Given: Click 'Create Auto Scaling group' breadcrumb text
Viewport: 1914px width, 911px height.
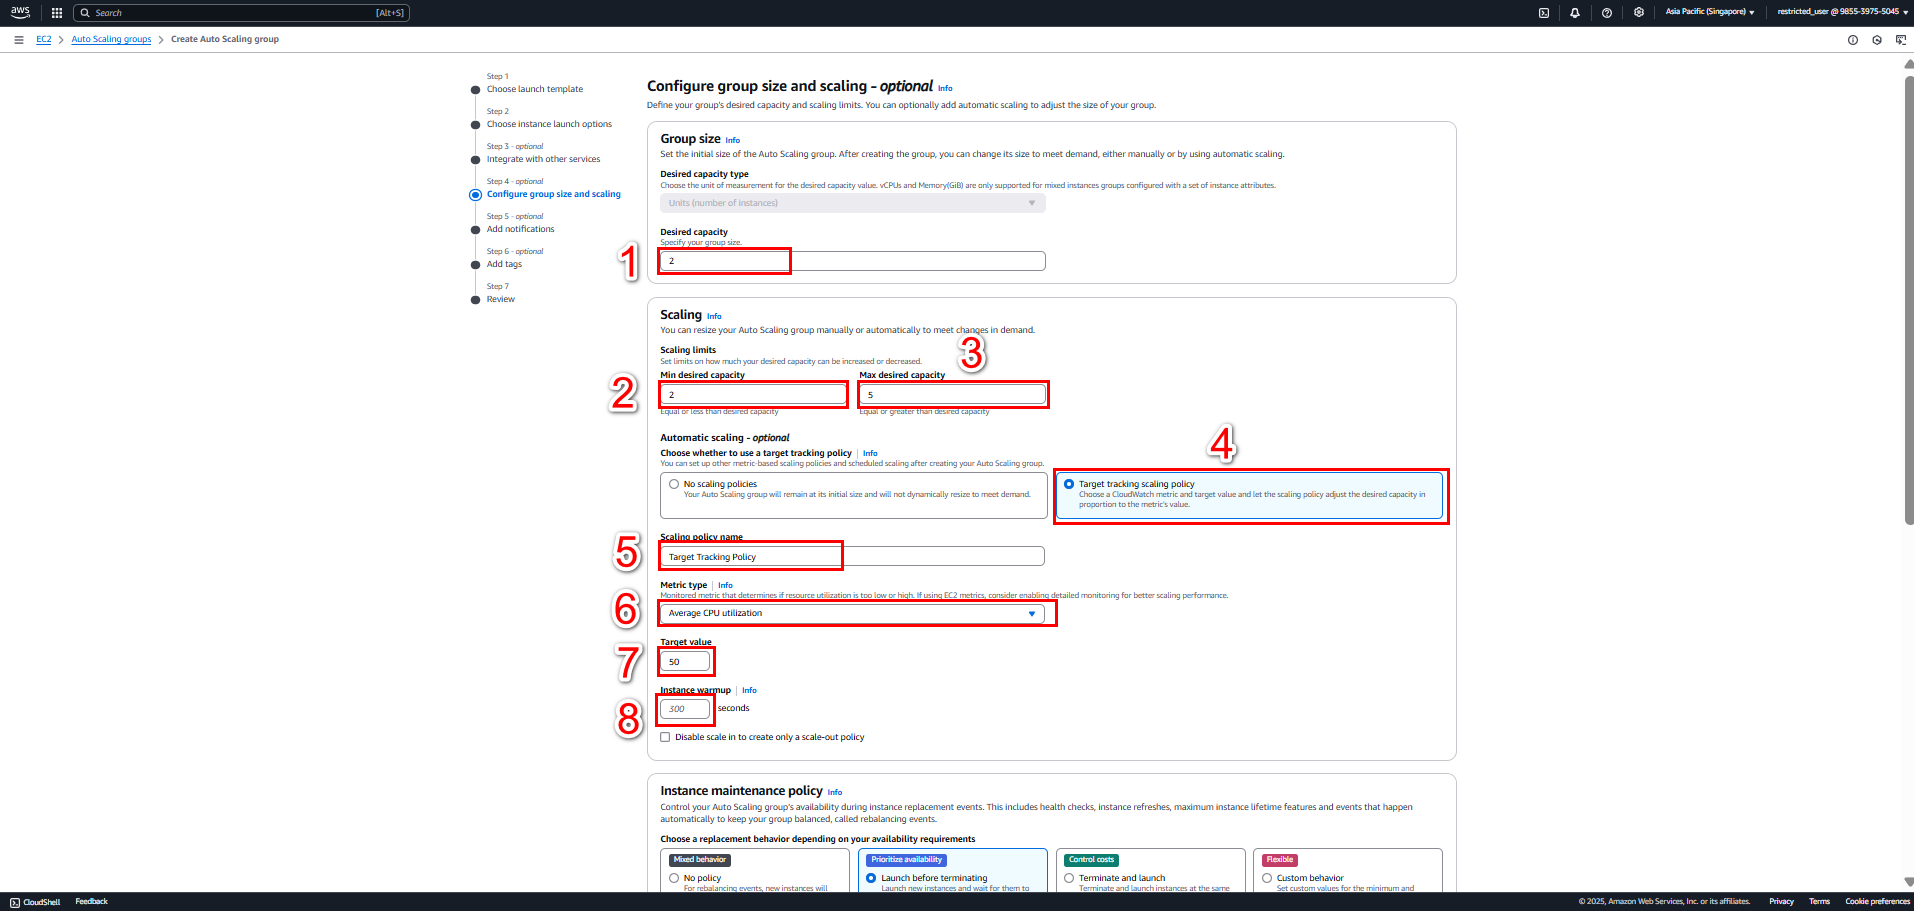Looking at the screenshot, I should [225, 39].
